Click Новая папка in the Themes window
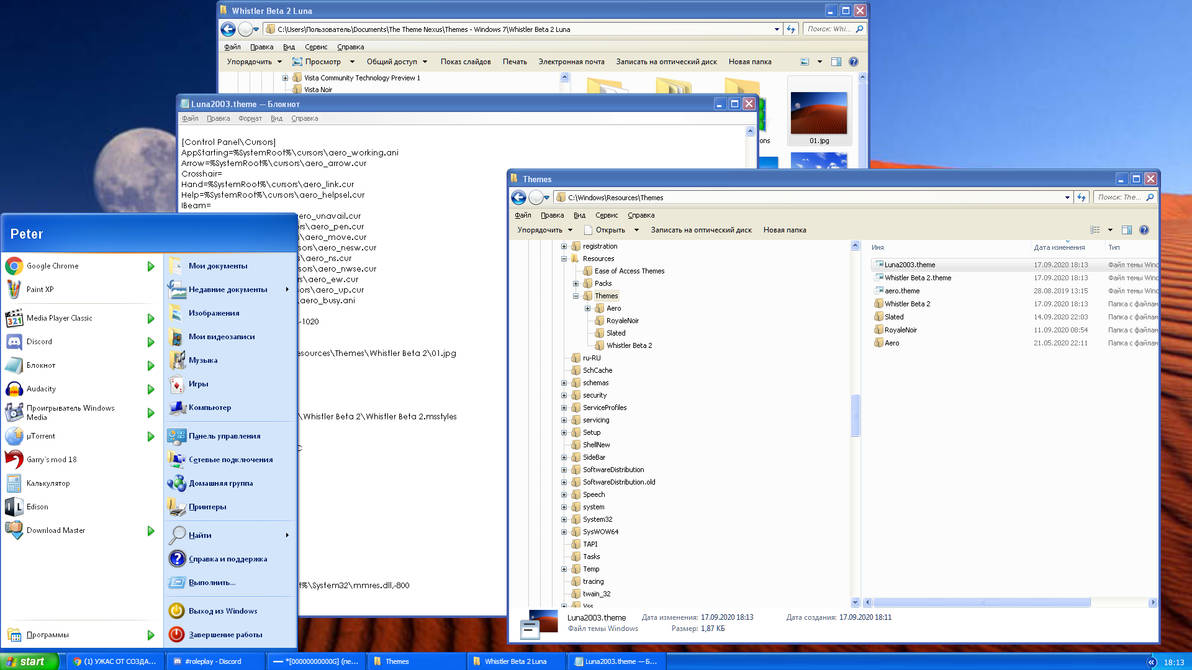The image size is (1192, 670). 784,230
